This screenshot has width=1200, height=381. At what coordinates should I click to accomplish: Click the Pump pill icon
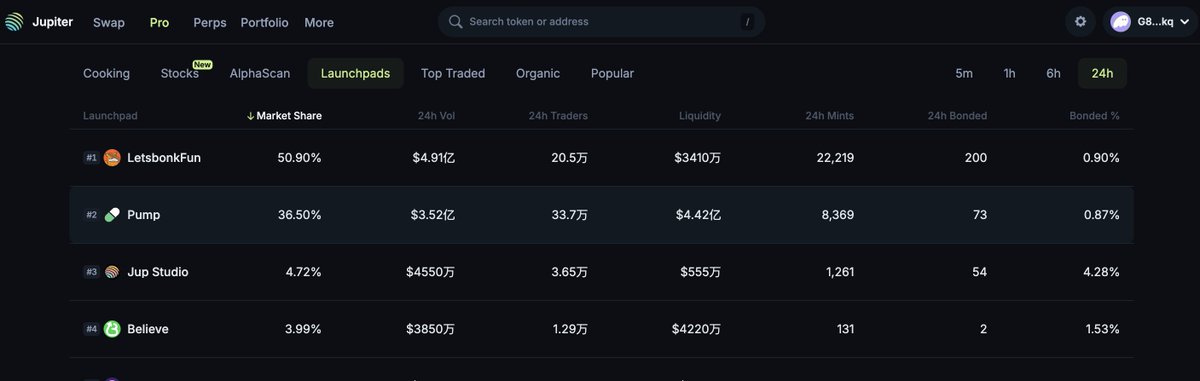pos(112,215)
